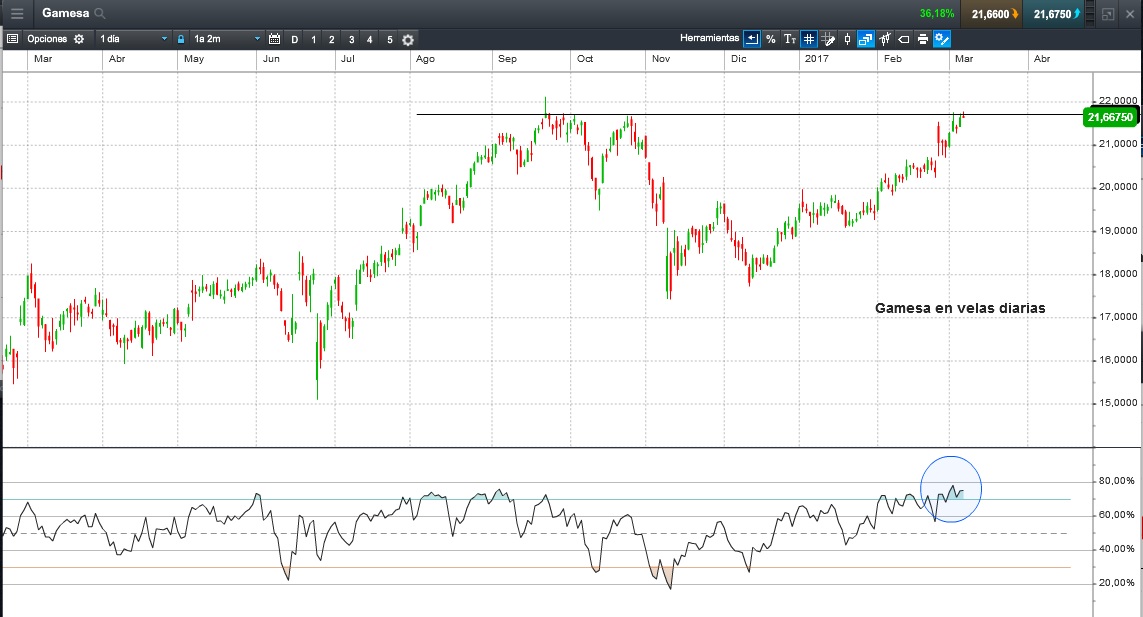Toggle the chart gridlines icon
Screen dimensions: 1143x617
point(808,39)
